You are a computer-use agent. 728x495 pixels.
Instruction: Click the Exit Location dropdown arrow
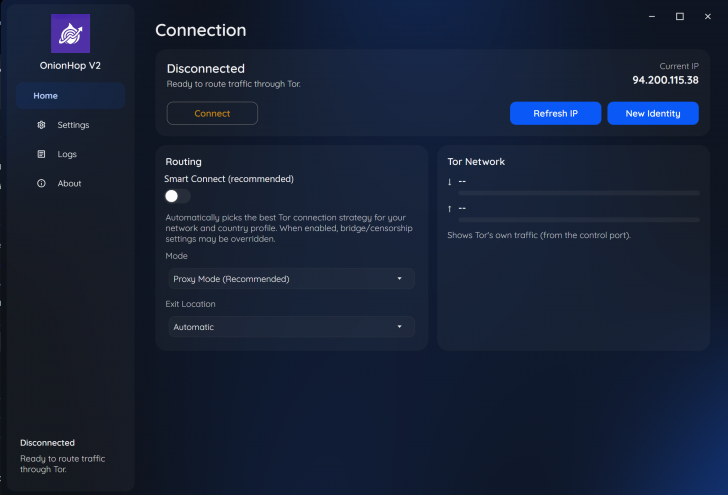(x=399, y=327)
